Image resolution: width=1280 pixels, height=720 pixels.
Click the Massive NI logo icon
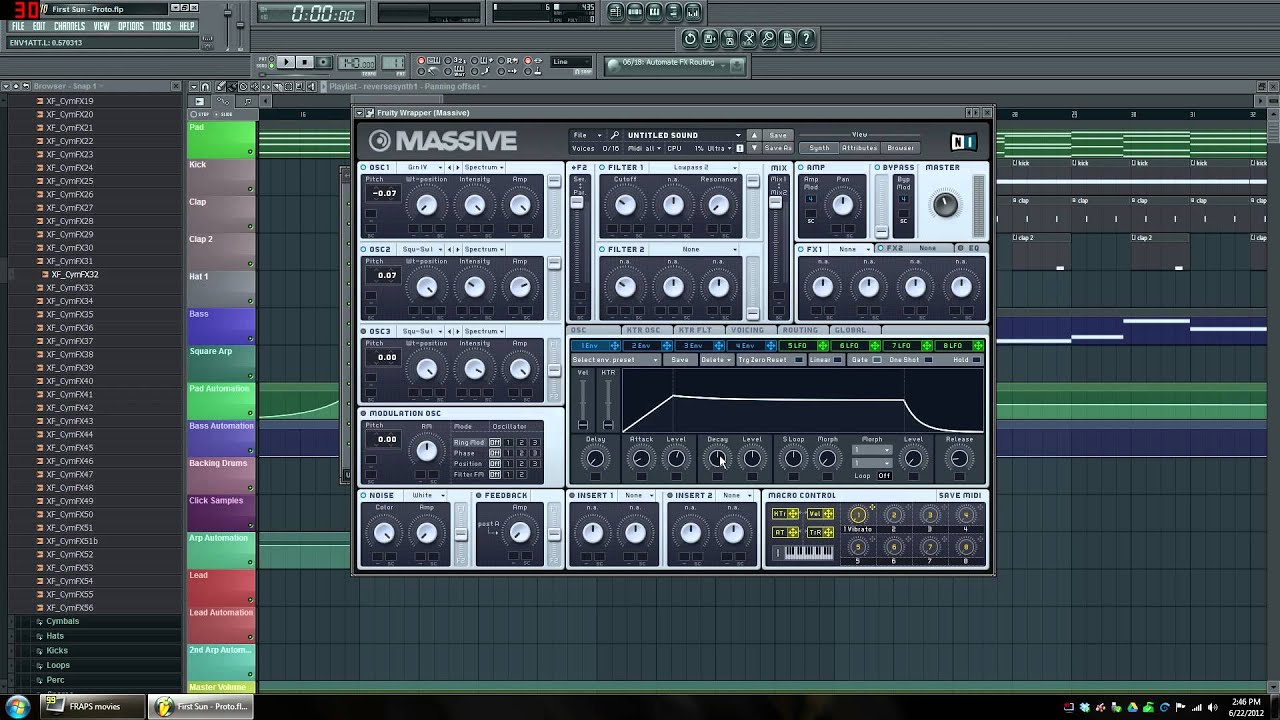tap(963, 141)
